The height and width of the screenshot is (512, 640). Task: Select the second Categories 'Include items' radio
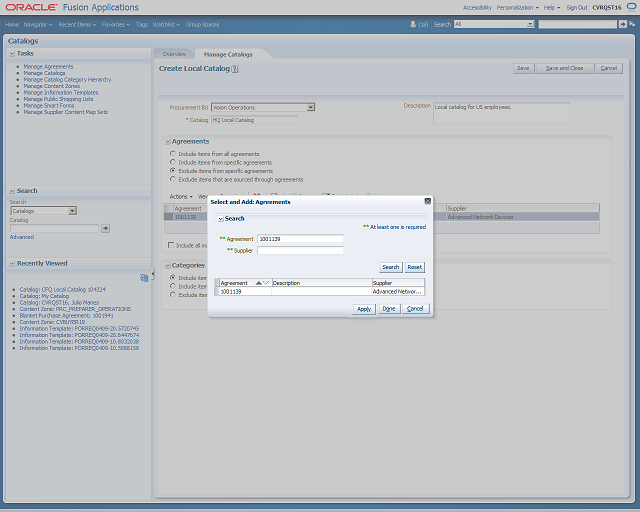point(173,286)
